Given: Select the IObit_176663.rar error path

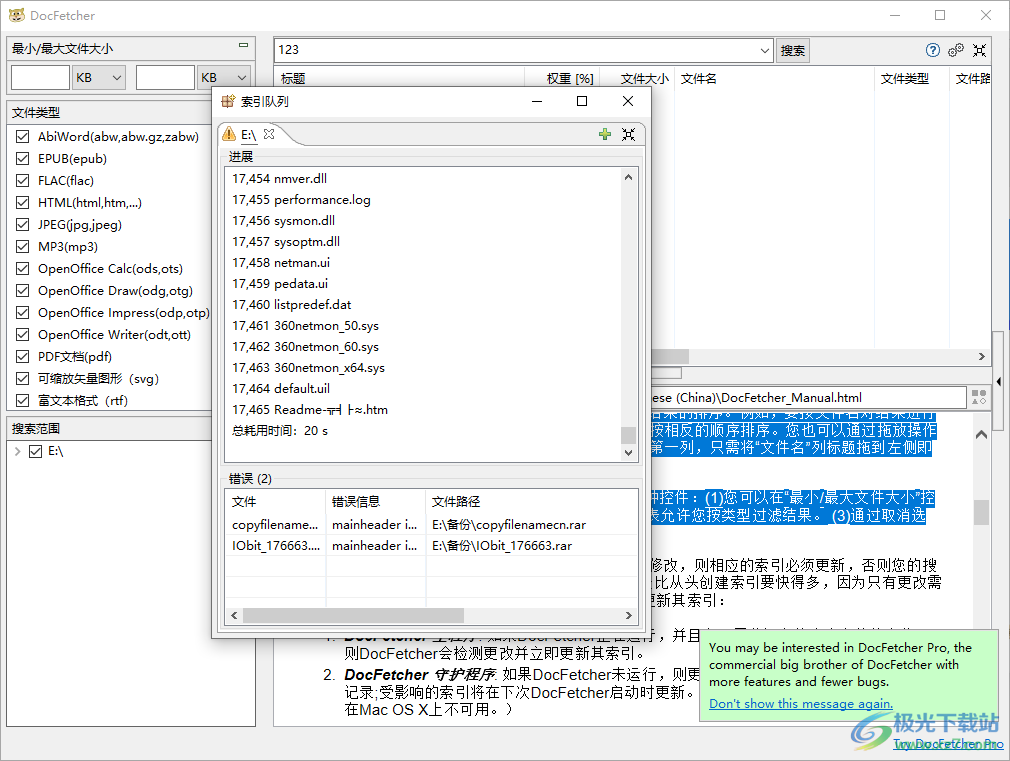Looking at the screenshot, I should pyautogui.click(x=502, y=546).
